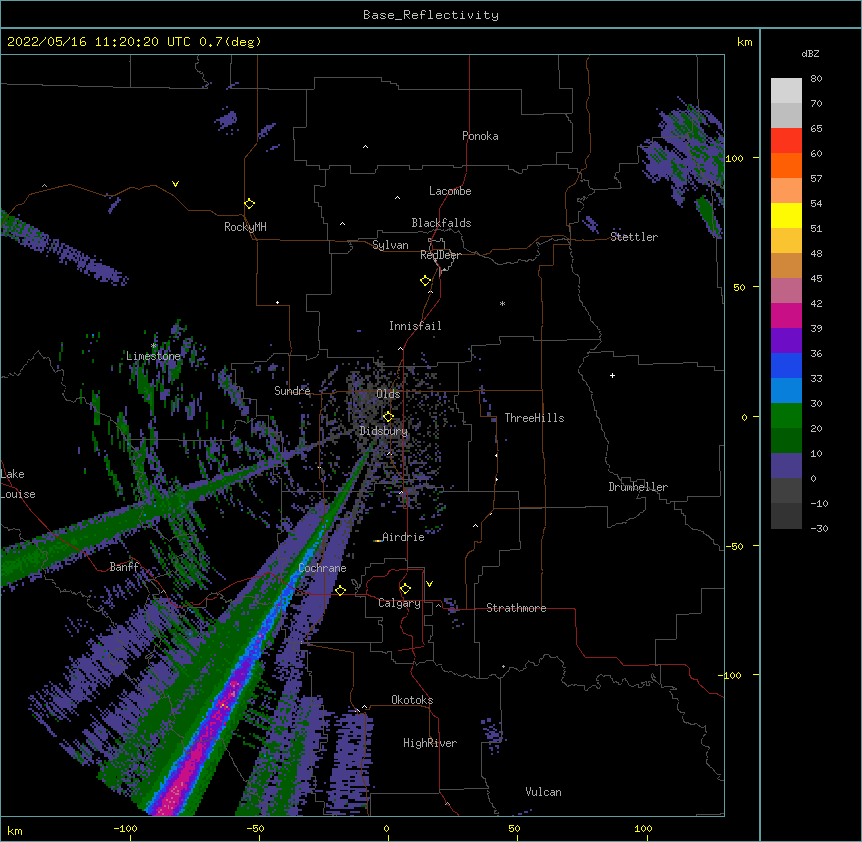Click the RedDeer city label

(x=440, y=255)
